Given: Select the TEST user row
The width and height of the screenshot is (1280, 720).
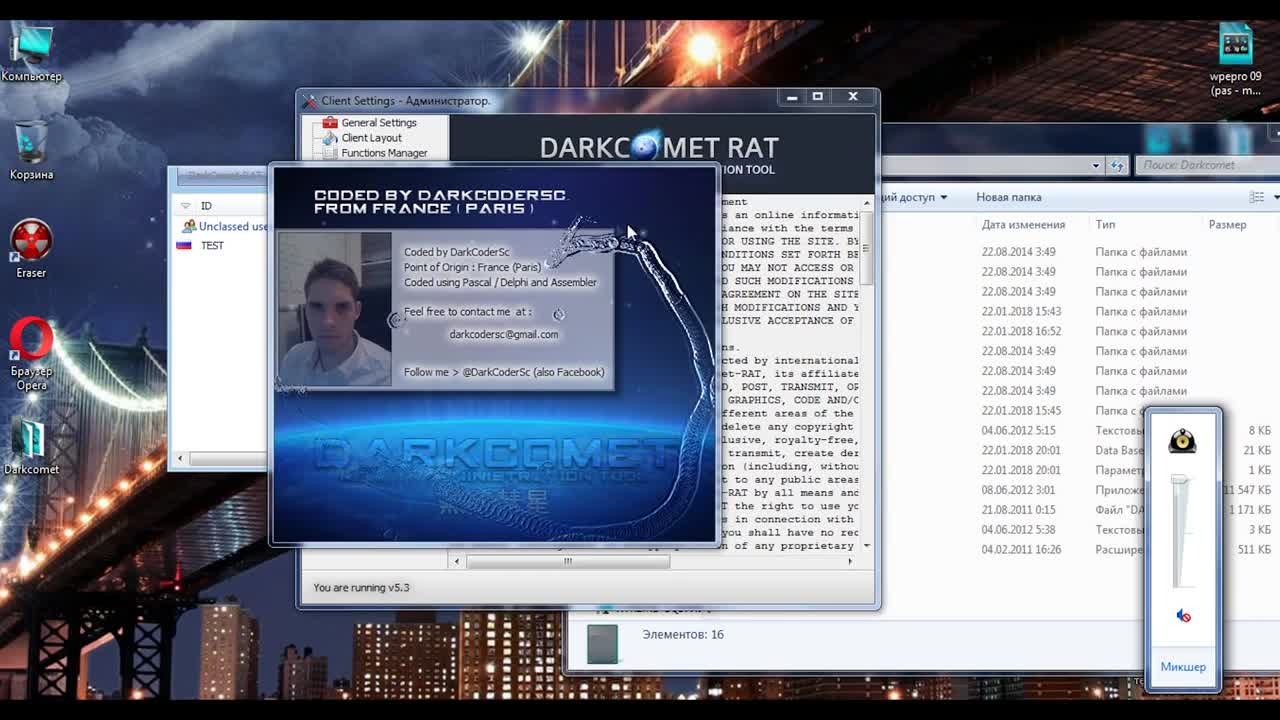Looking at the screenshot, I should coord(212,245).
